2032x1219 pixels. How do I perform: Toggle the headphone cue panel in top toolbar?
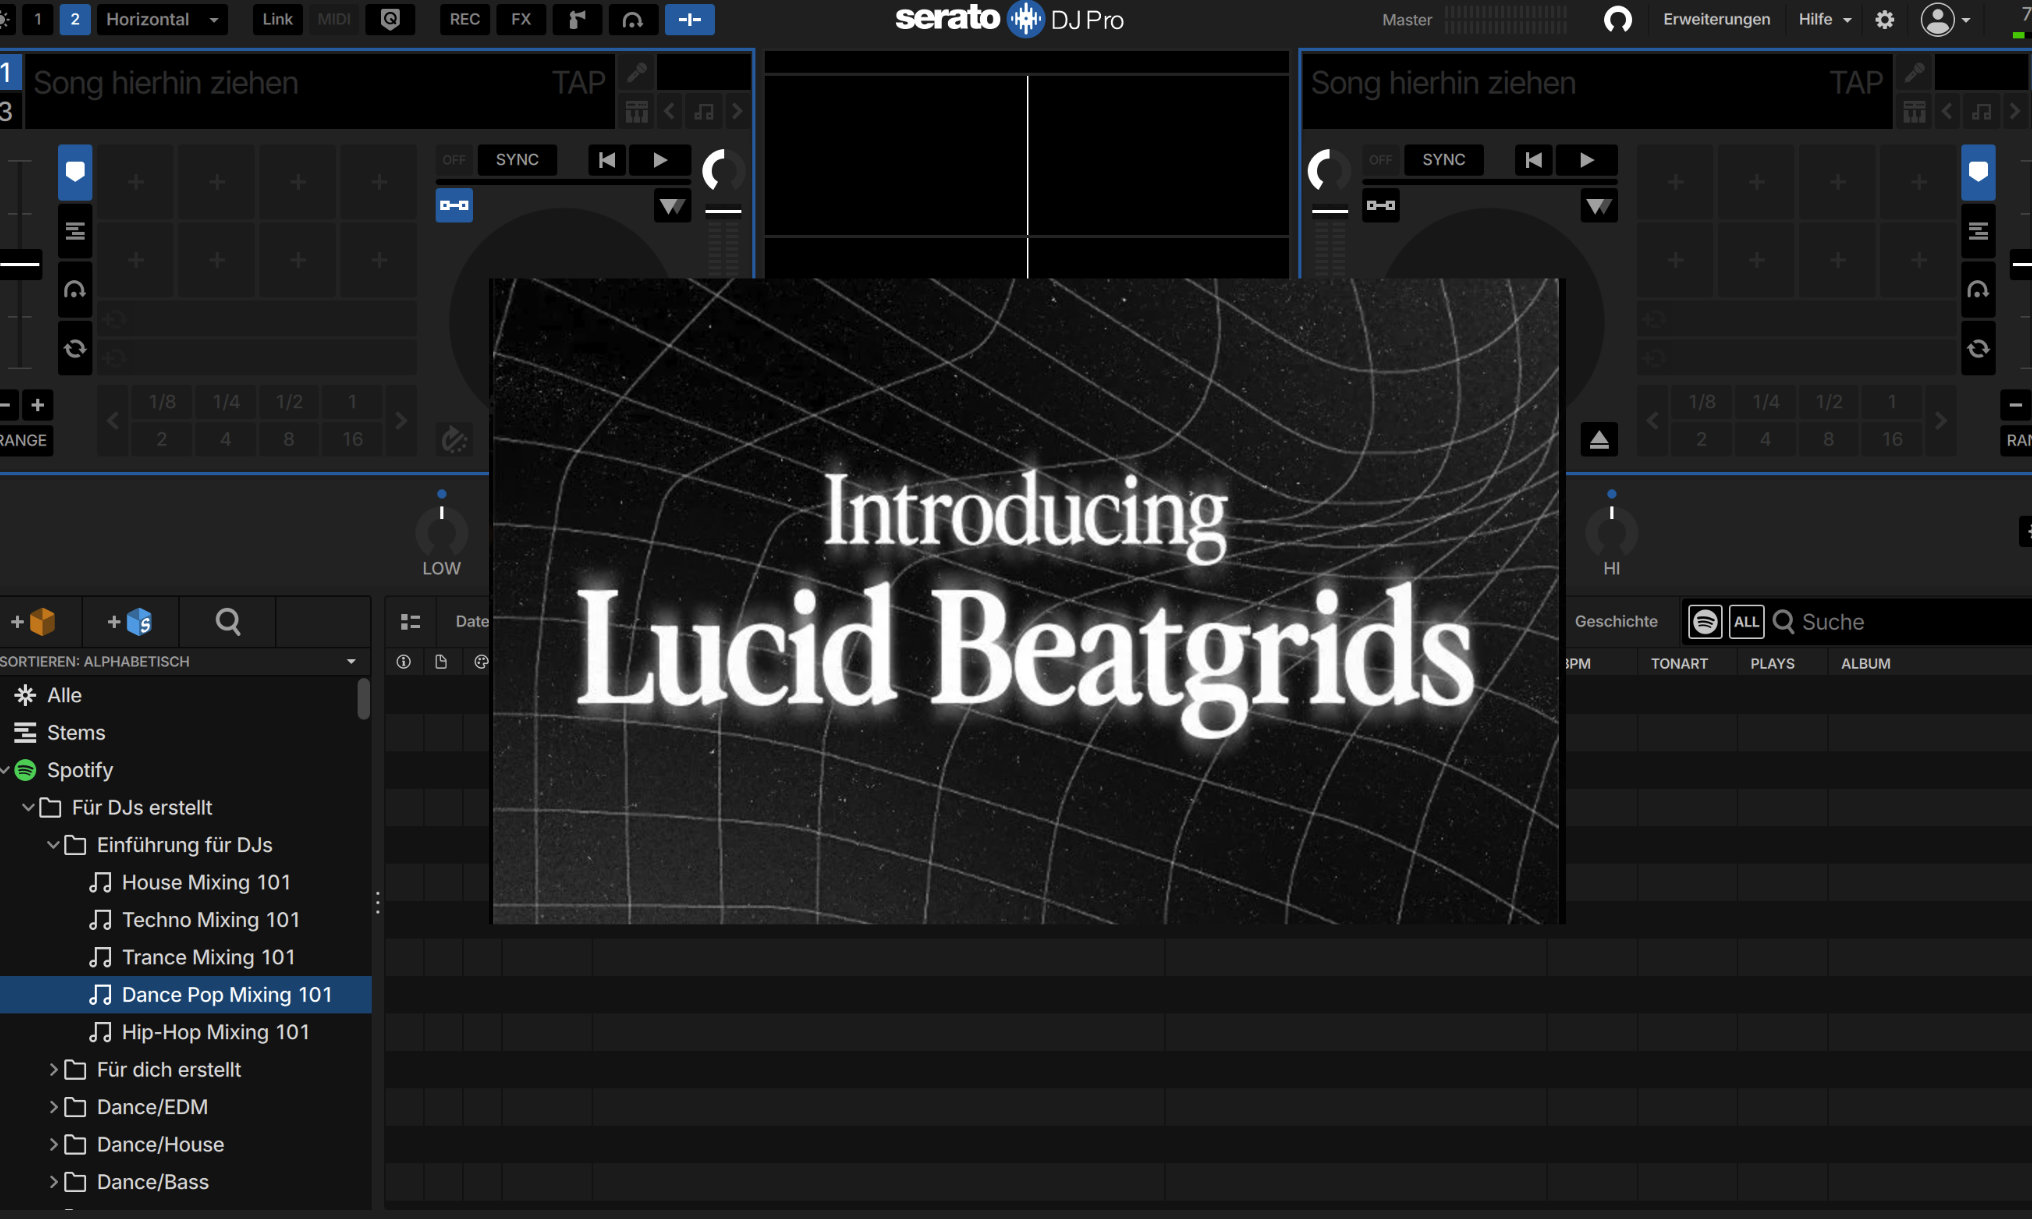click(633, 19)
